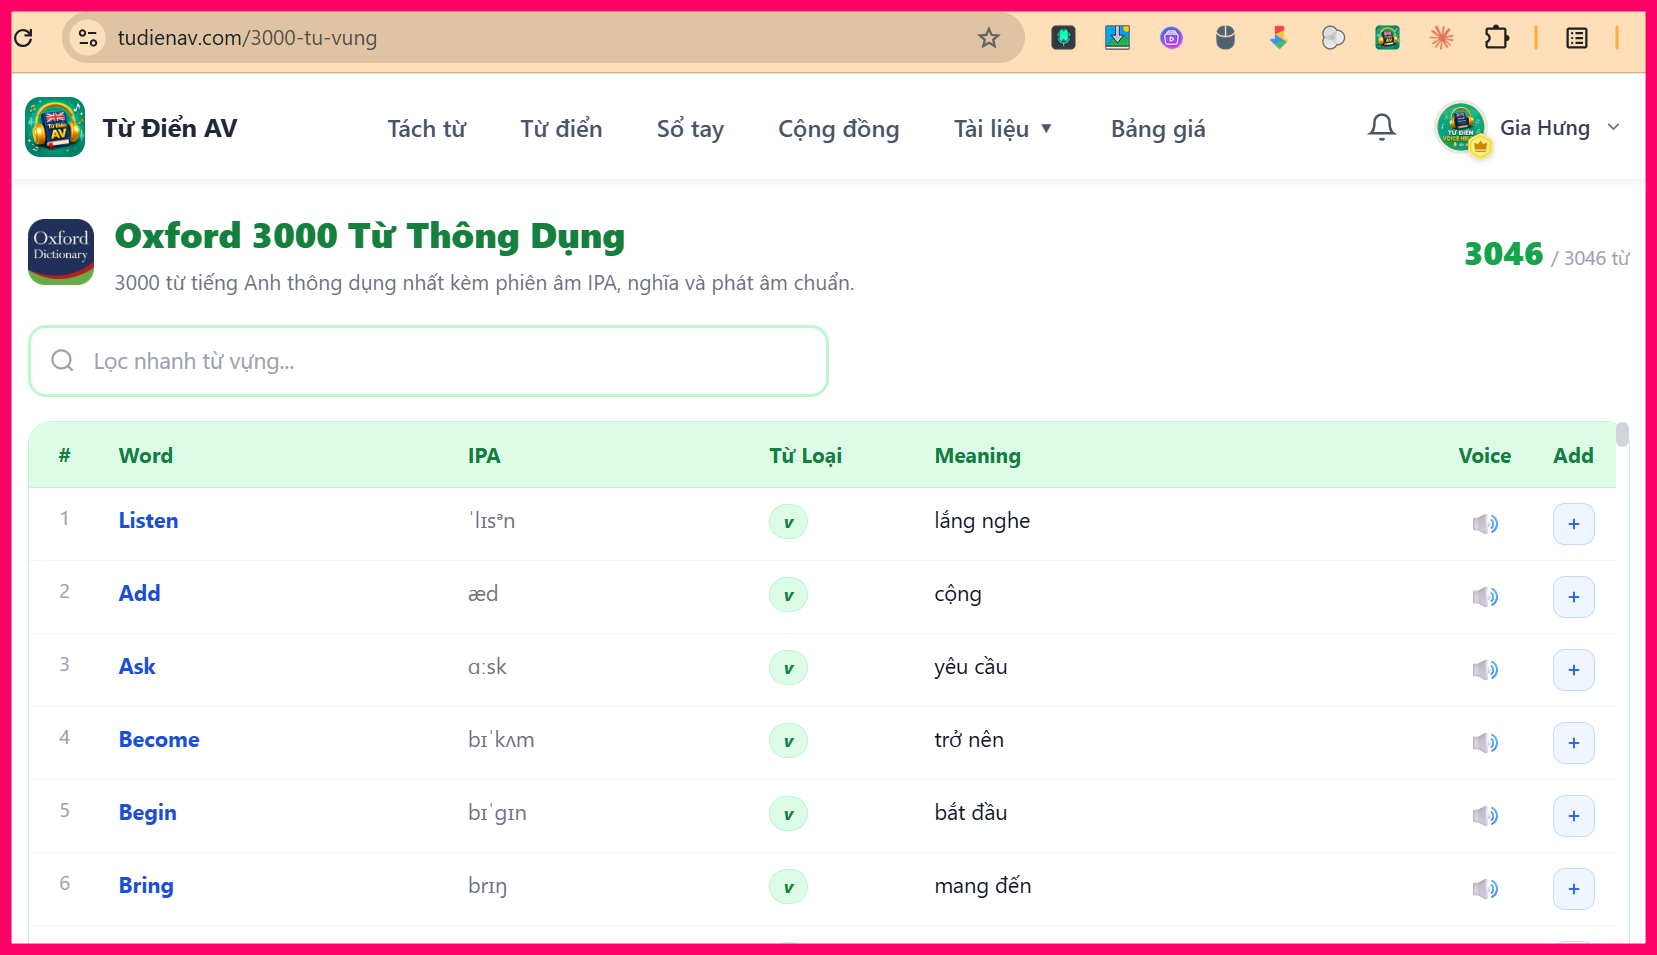Screen dimensions: 1657x955
Task: Open the word link Ask
Action: pos(137,667)
